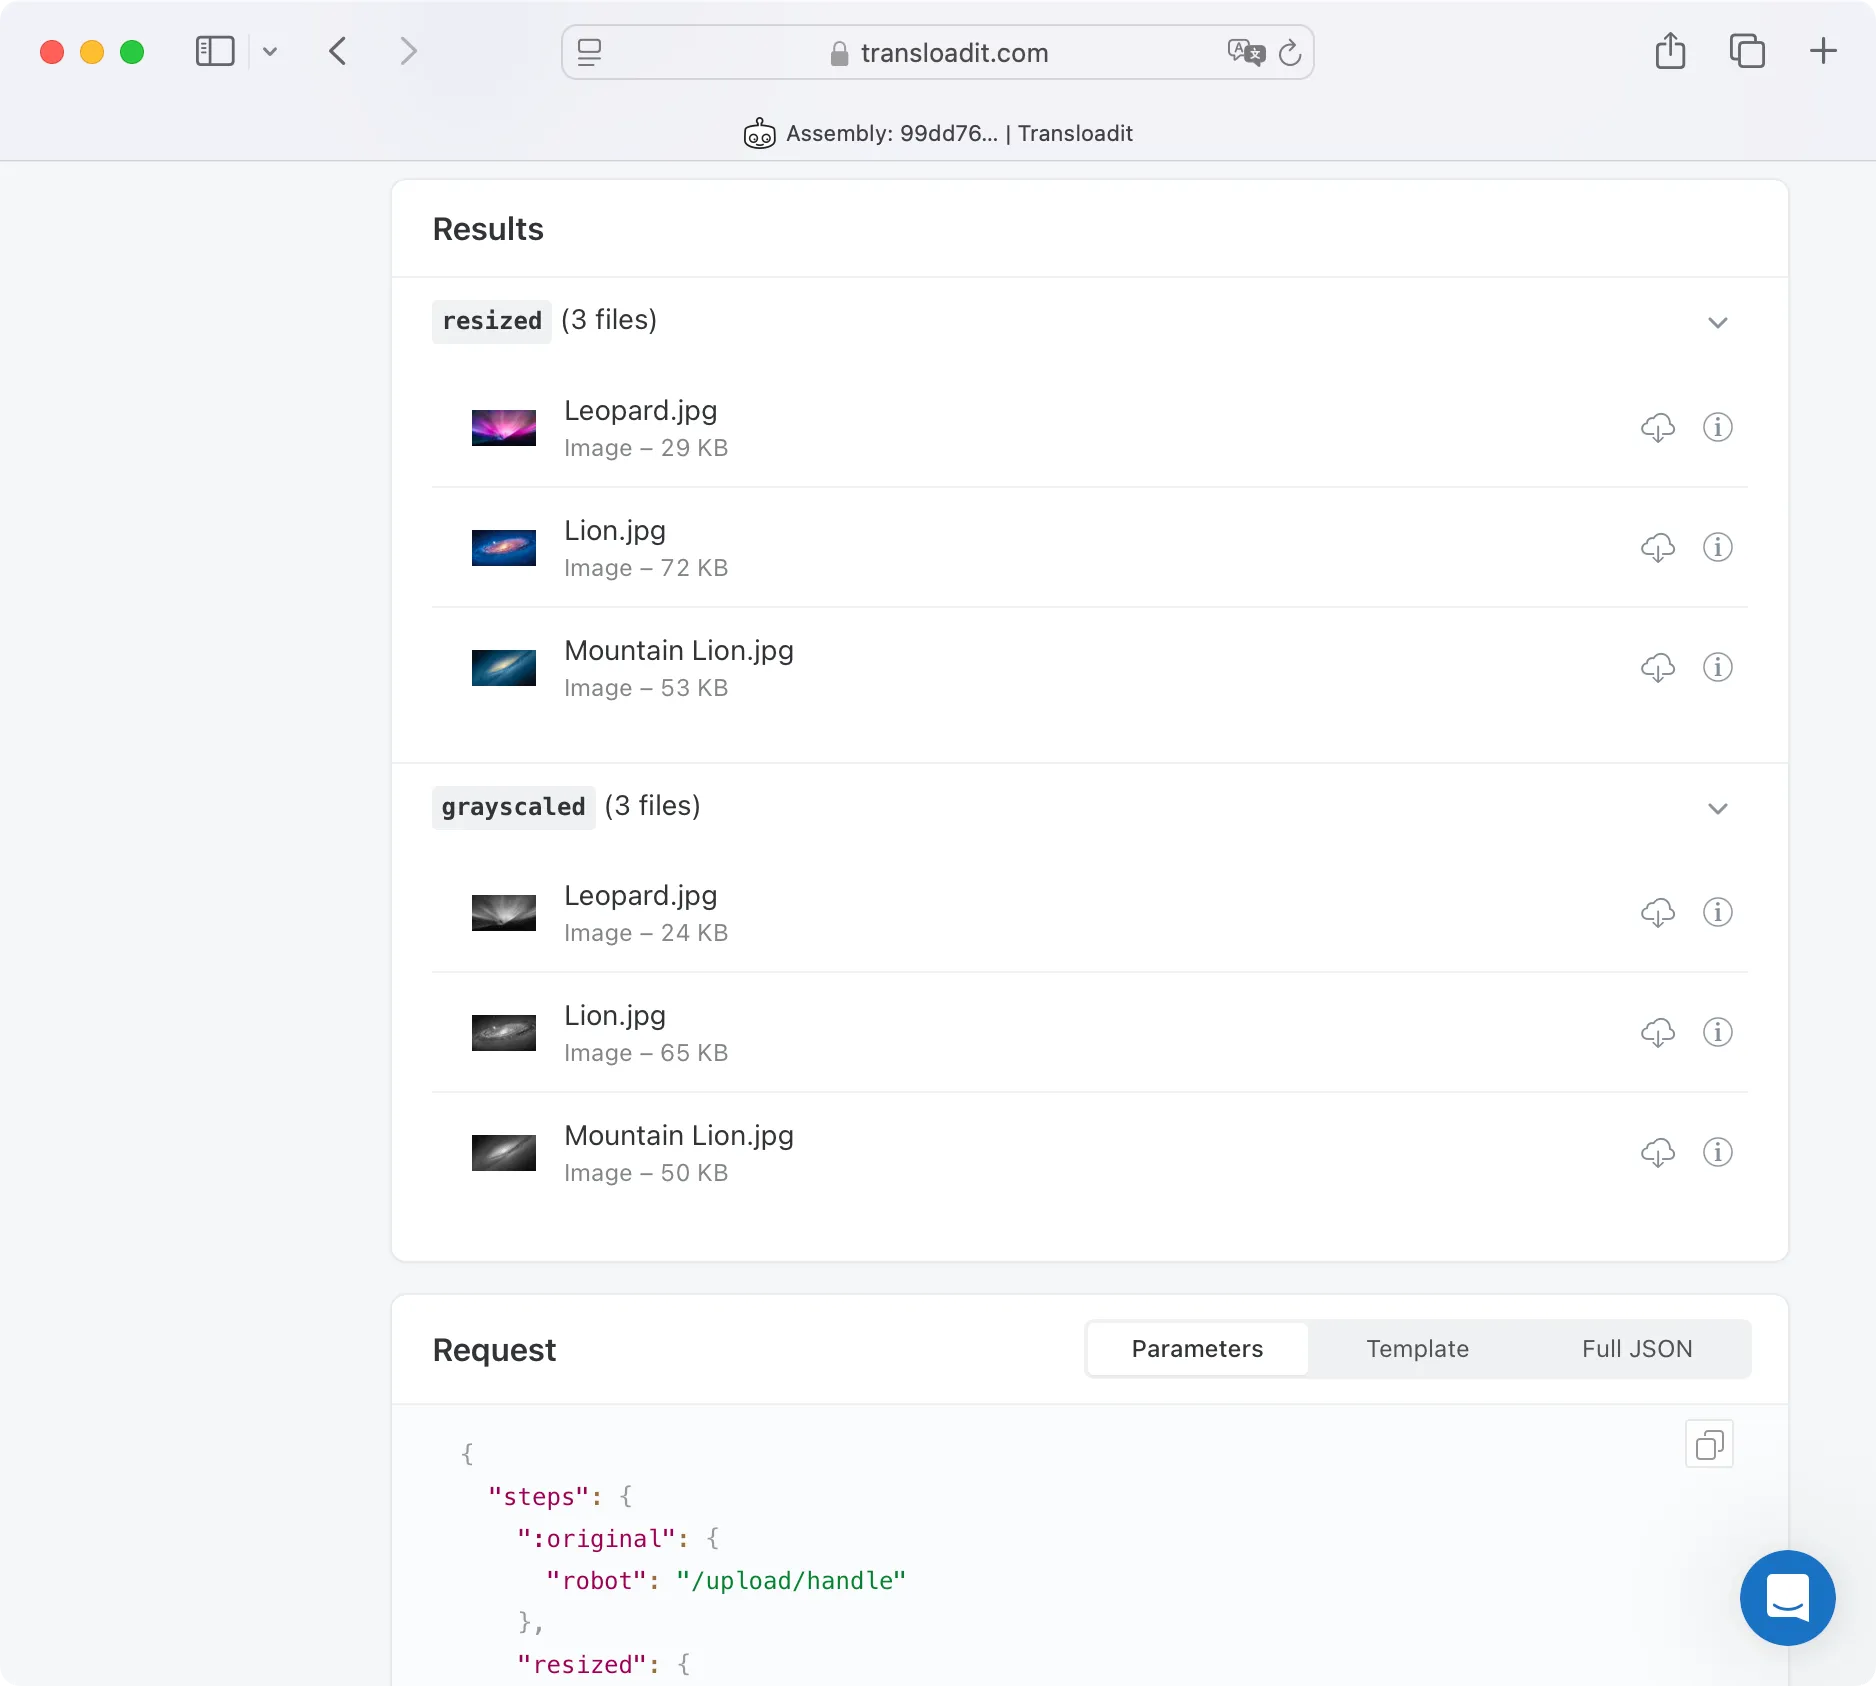
Task: Toggle the webpage translation options
Action: tap(1245, 52)
